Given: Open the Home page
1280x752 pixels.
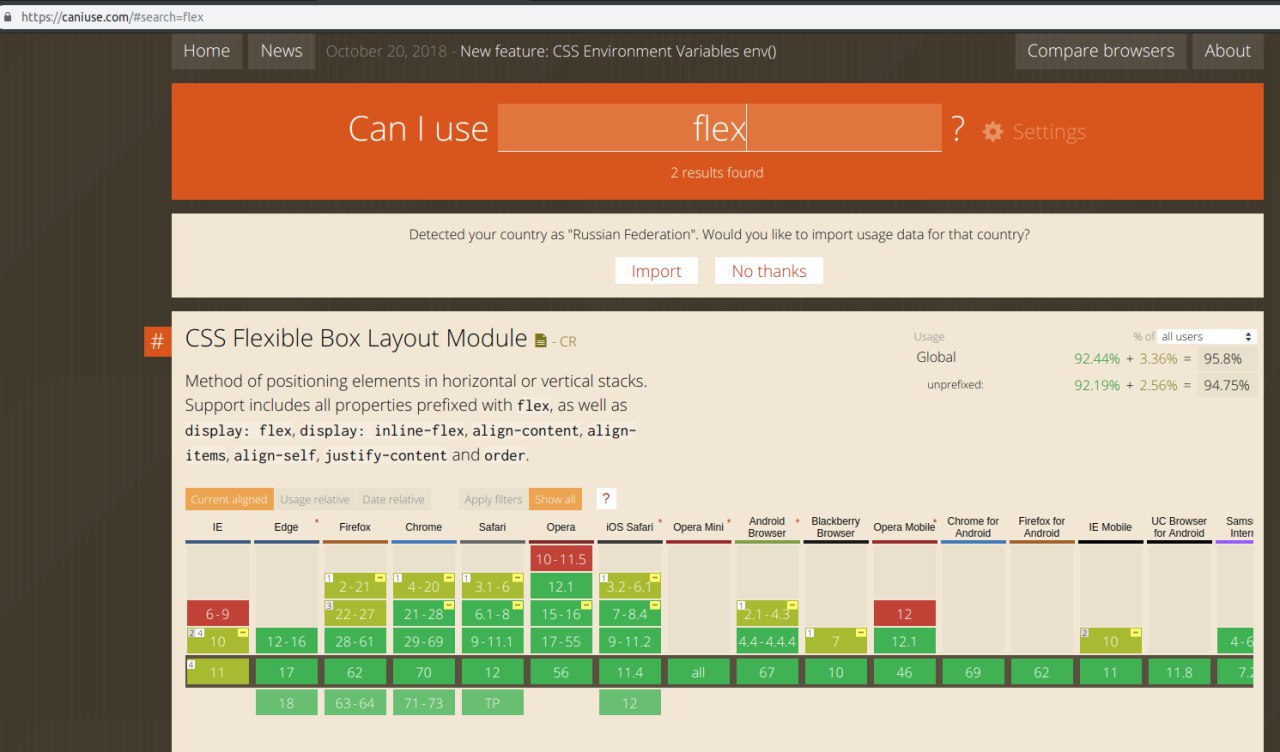Looking at the screenshot, I should click(207, 51).
